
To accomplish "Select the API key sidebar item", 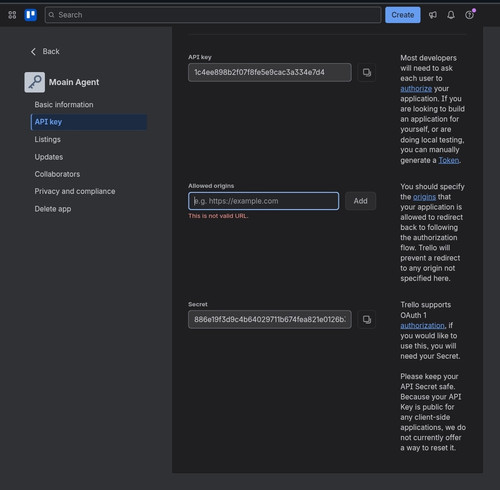I will (89, 122).
